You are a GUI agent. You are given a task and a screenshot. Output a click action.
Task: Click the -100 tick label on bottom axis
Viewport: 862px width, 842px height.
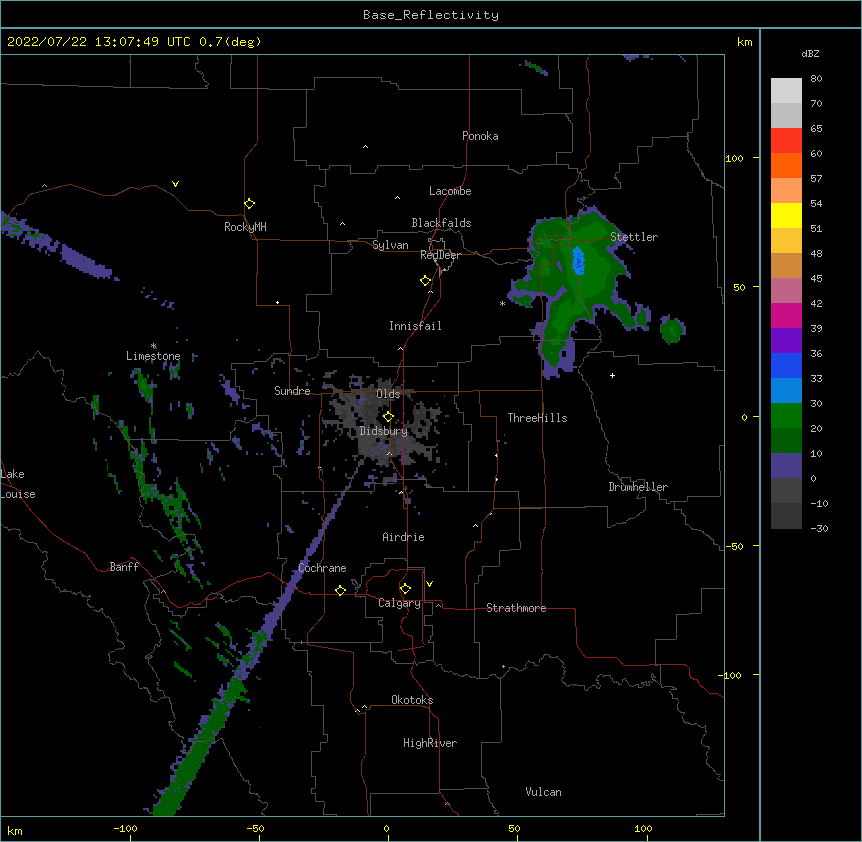(125, 829)
